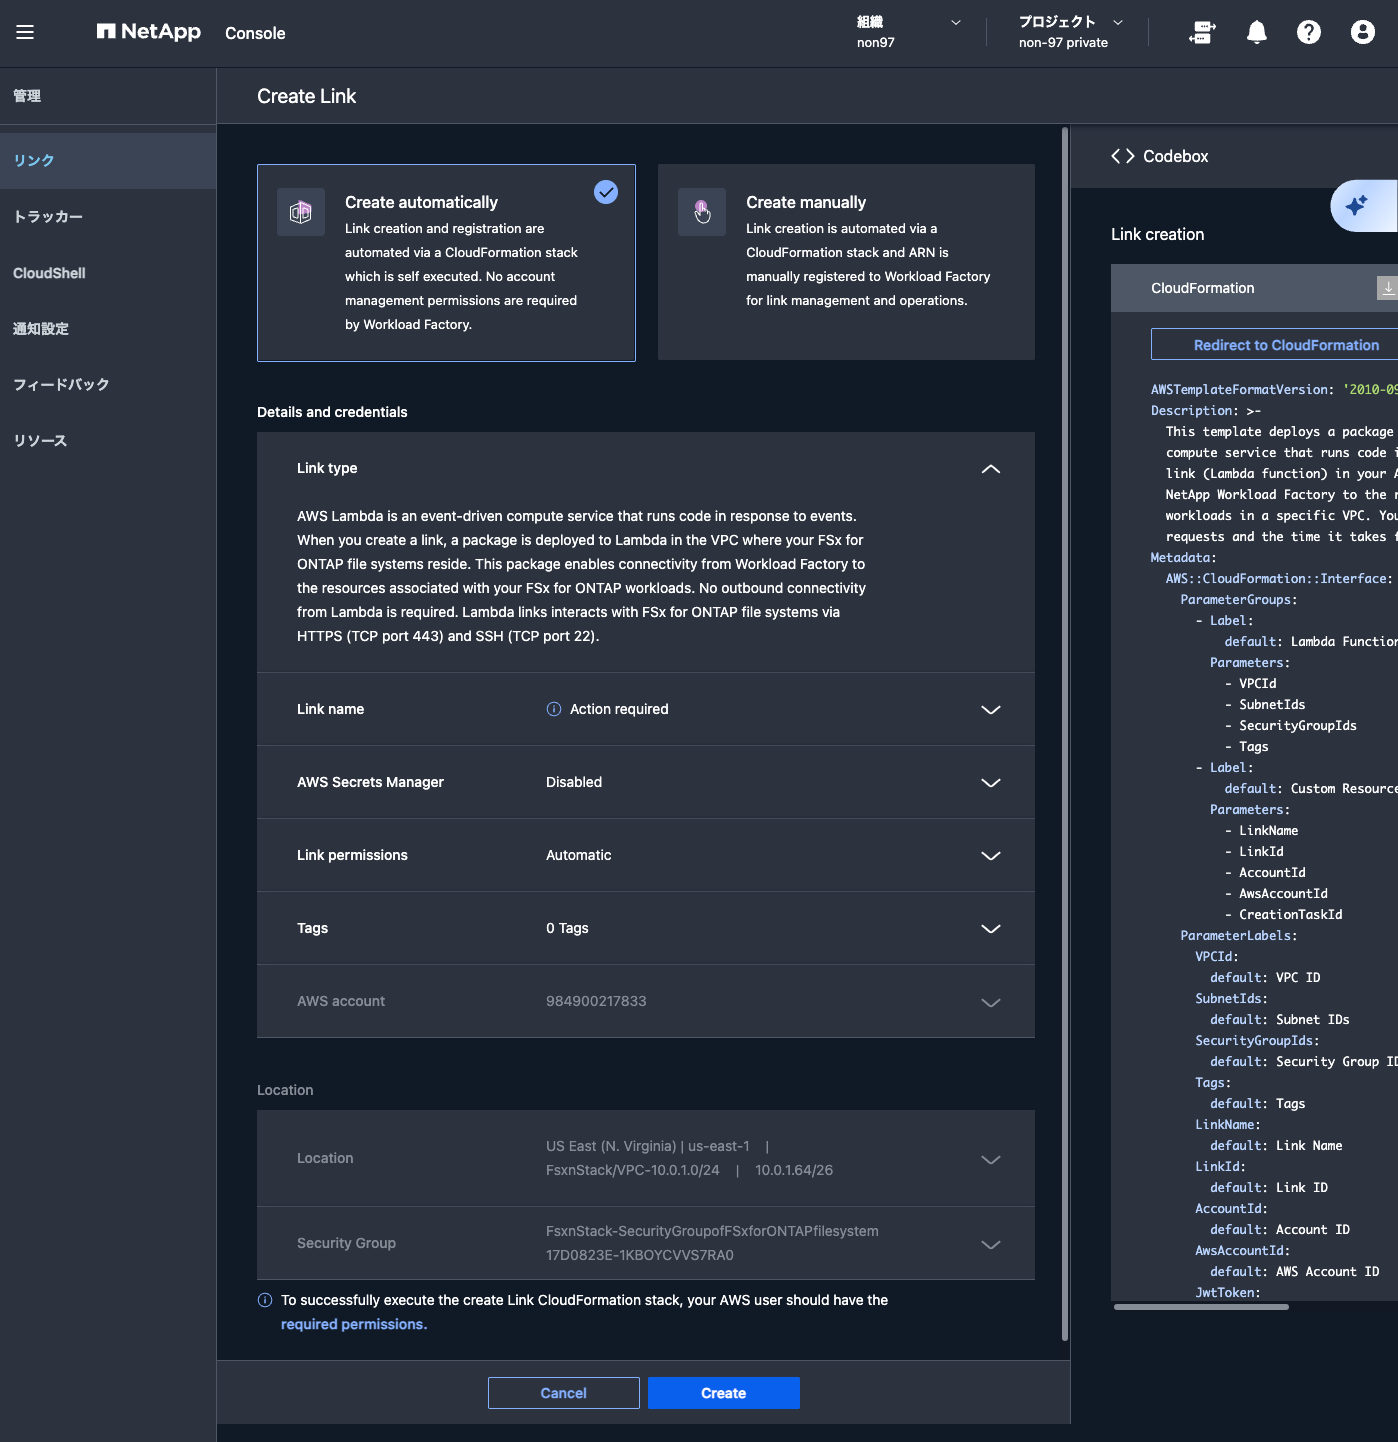
Task: Open the プロジェクト project dropdown
Action: tap(1070, 32)
